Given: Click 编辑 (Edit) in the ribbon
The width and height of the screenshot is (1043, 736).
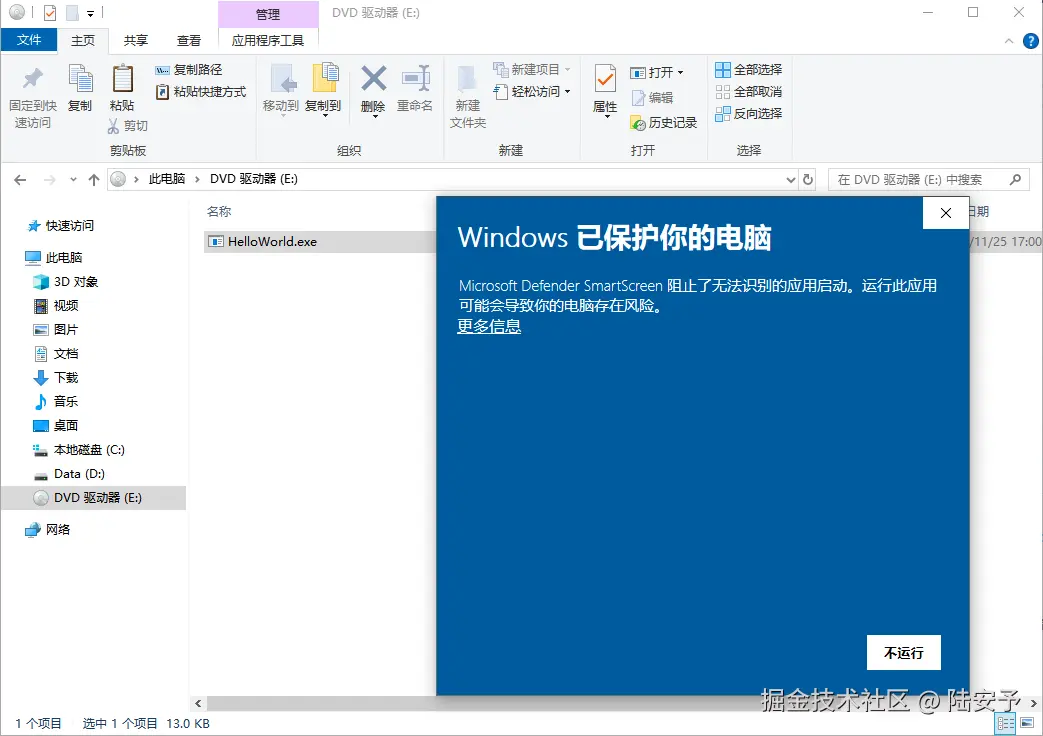Looking at the screenshot, I should point(653,98).
